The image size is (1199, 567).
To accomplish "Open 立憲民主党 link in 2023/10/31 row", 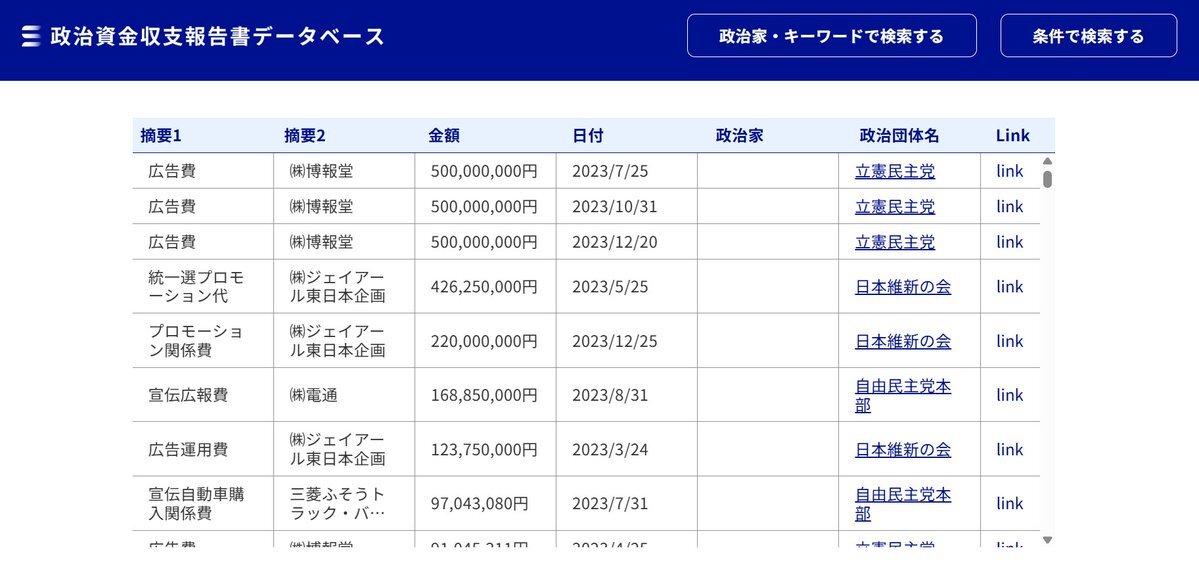I will (x=895, y=207).
